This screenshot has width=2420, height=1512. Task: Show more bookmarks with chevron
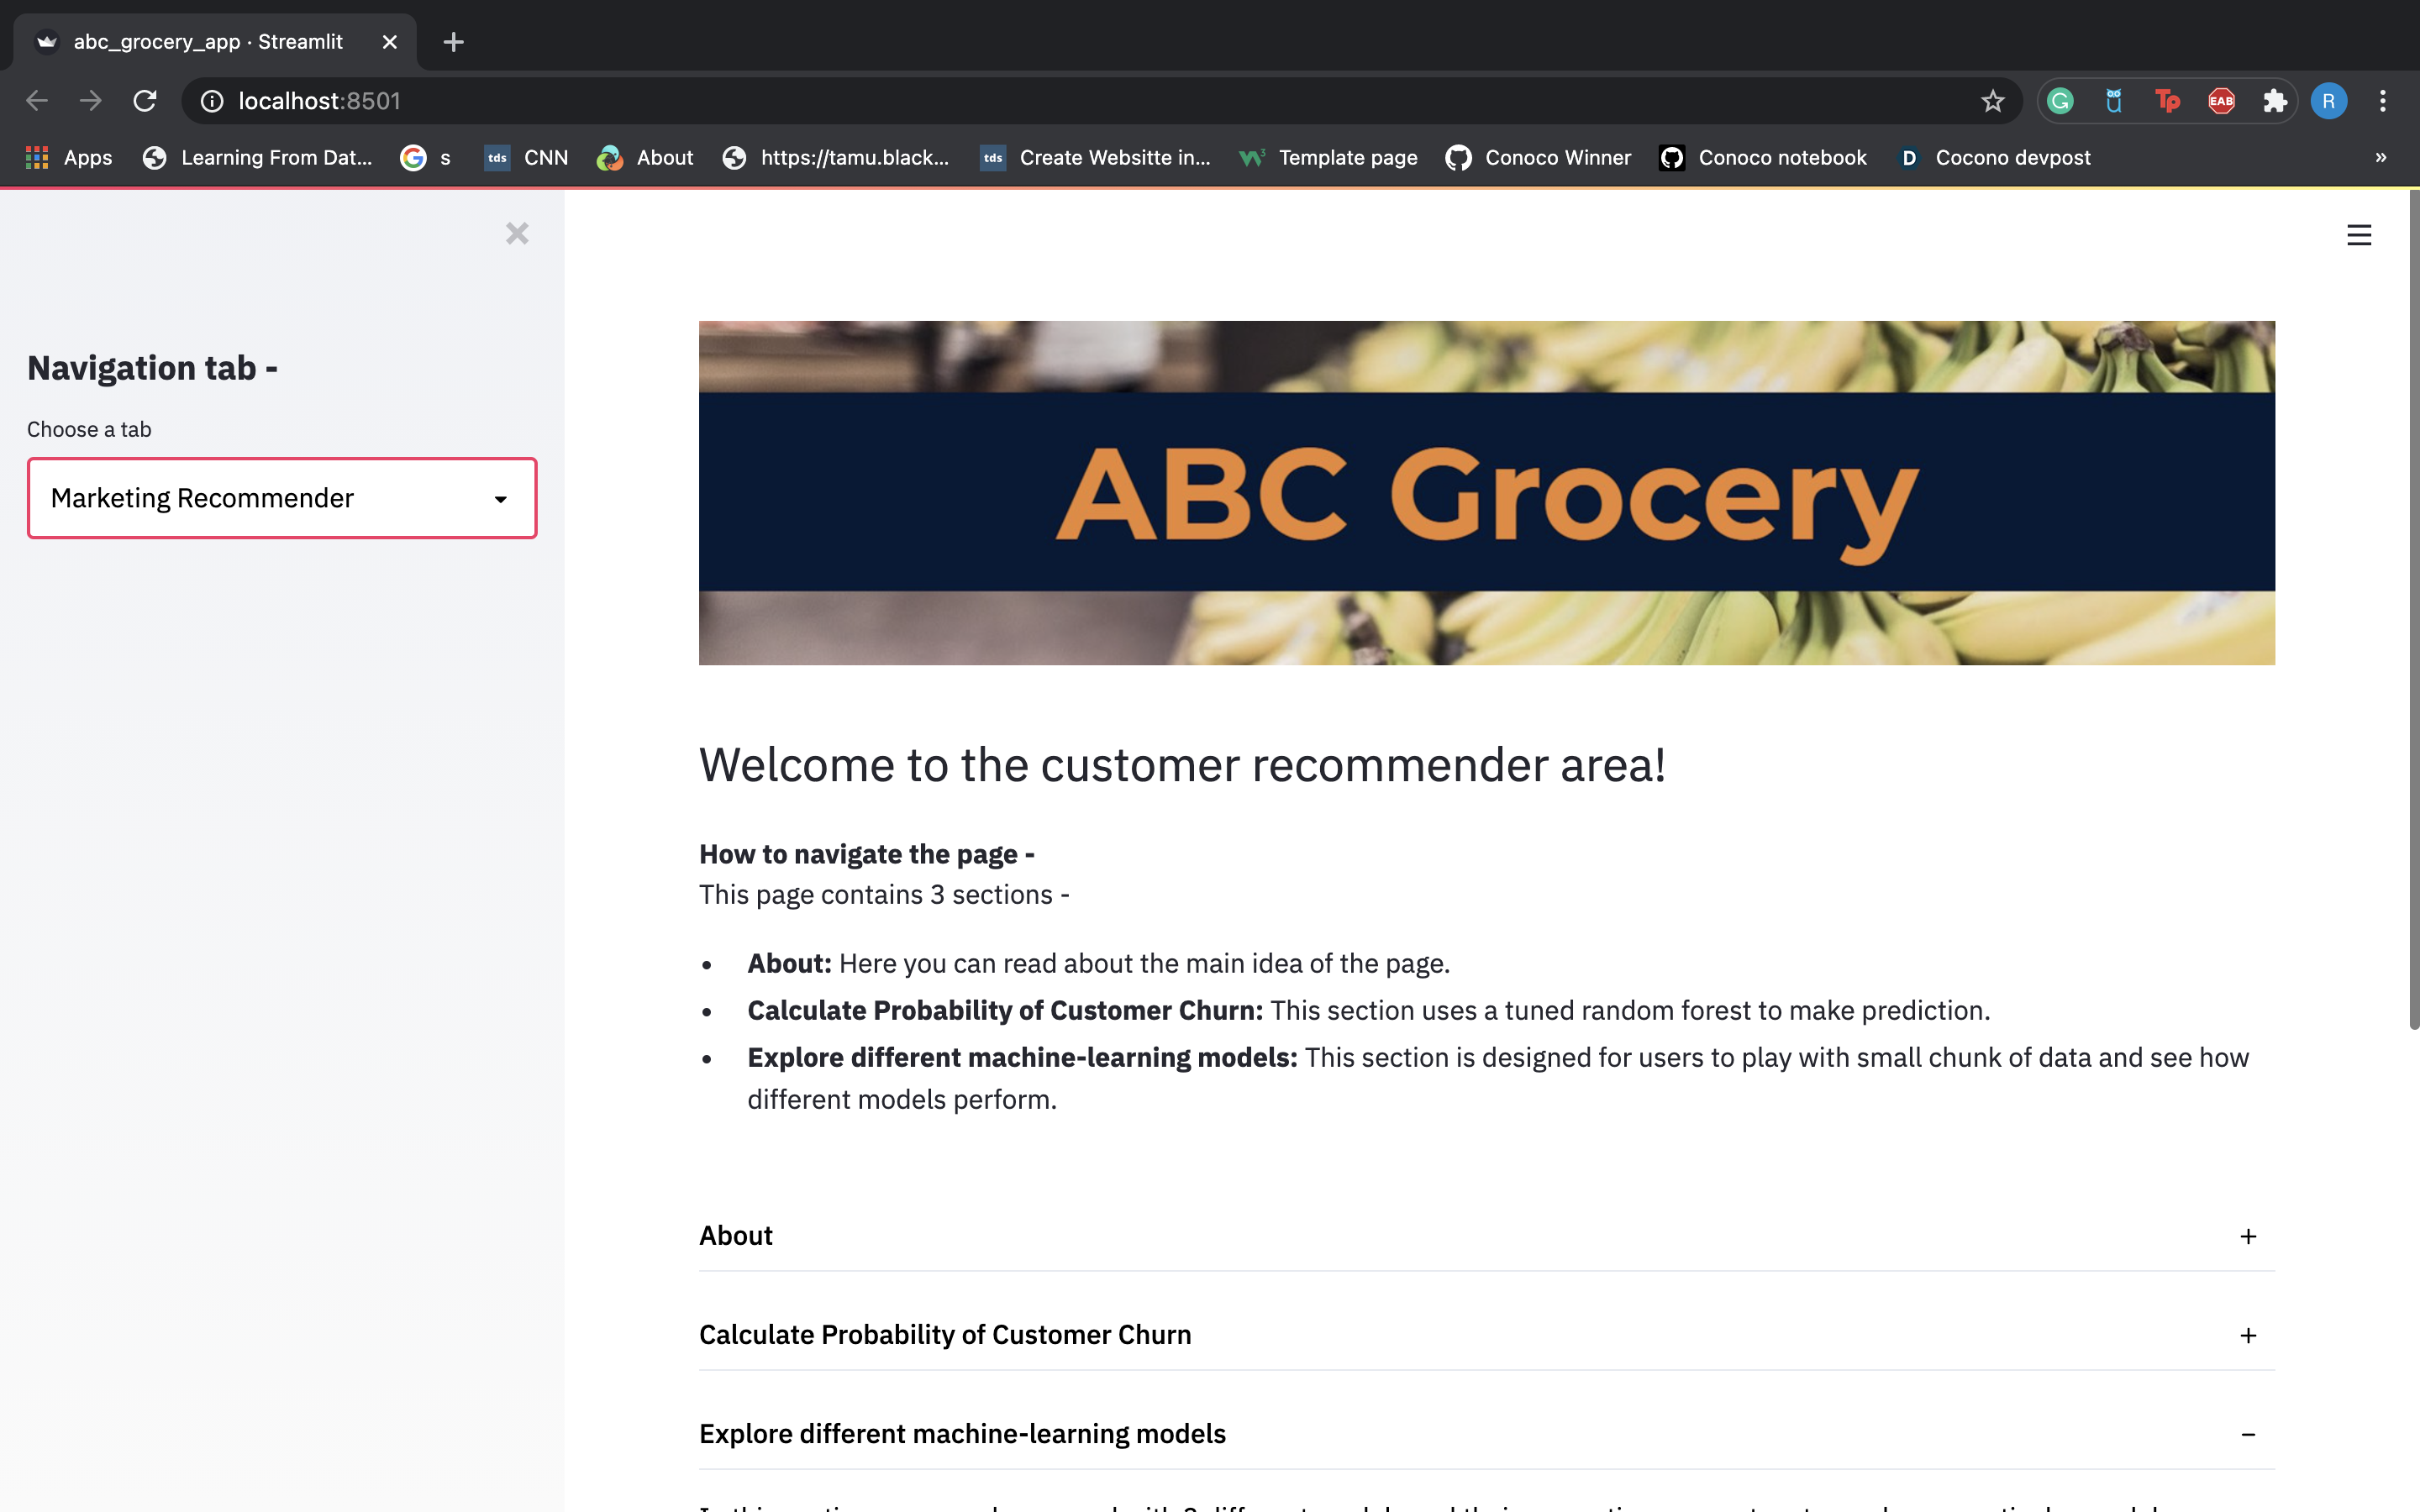2380,158
